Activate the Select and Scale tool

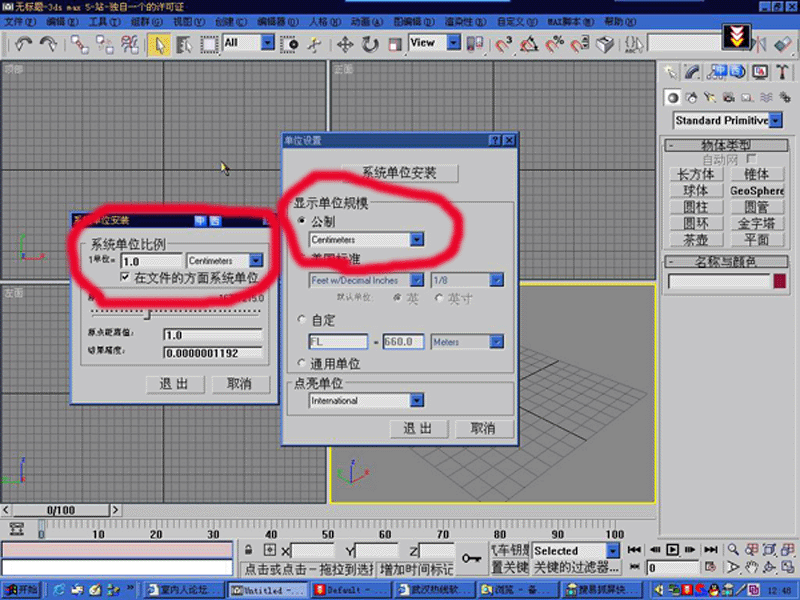pyautogui.click(x=395, y=44)
